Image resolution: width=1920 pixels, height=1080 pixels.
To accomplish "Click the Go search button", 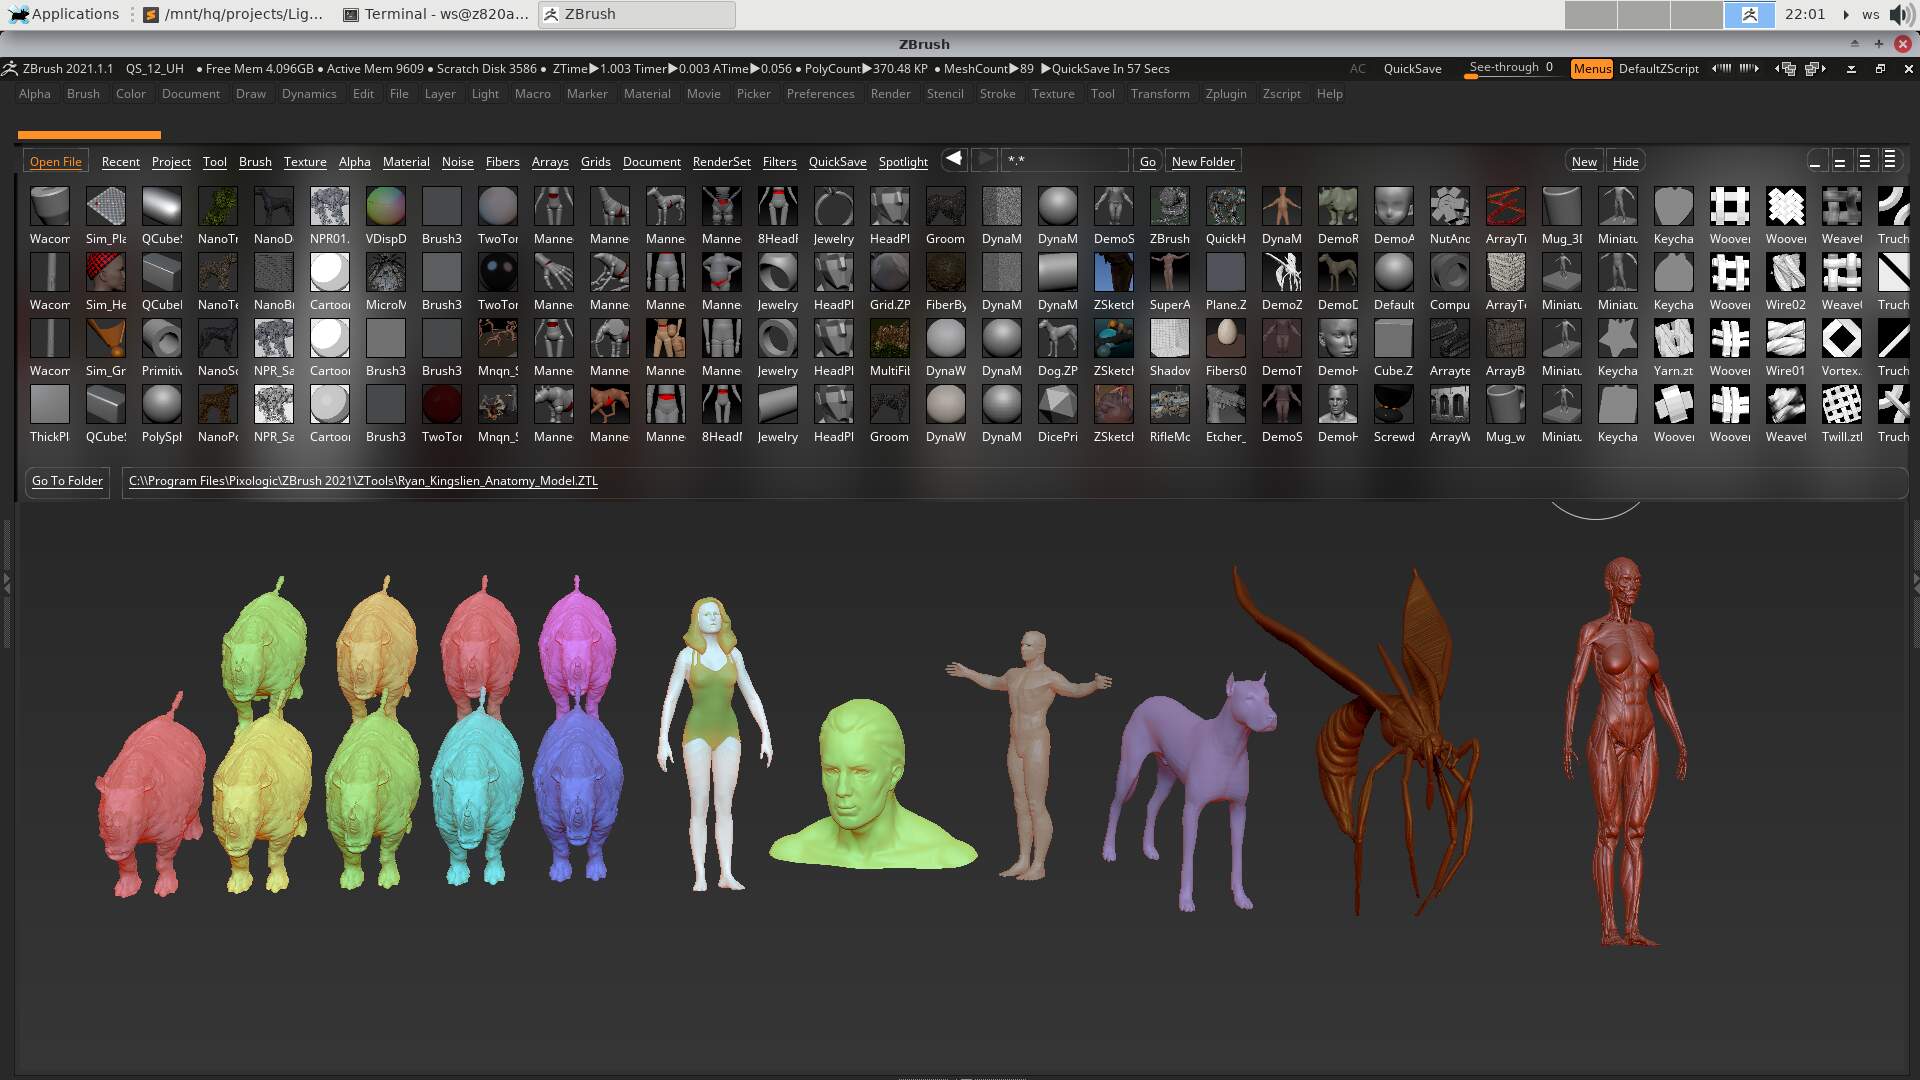I will tap(1147, 161).
